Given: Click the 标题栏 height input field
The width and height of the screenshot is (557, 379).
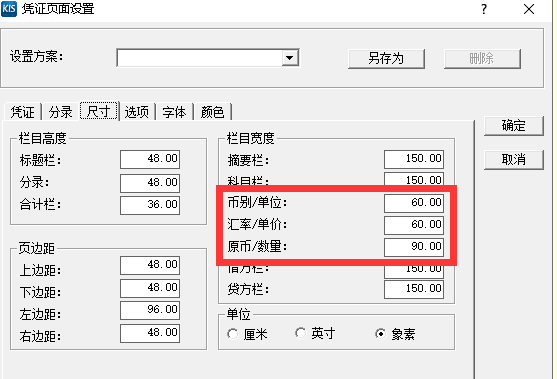Looking at the screenshot, I should (x=150, y=159).
